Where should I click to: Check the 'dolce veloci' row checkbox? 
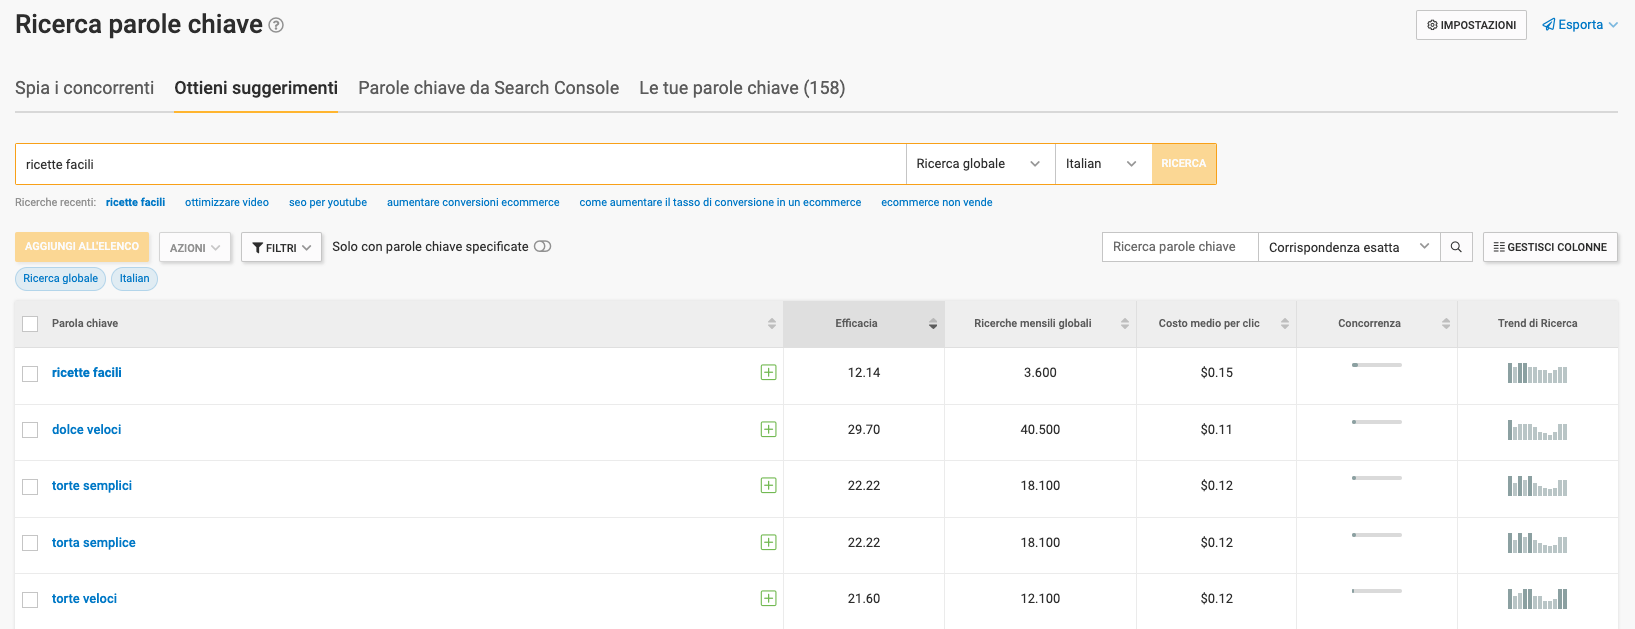30,430
